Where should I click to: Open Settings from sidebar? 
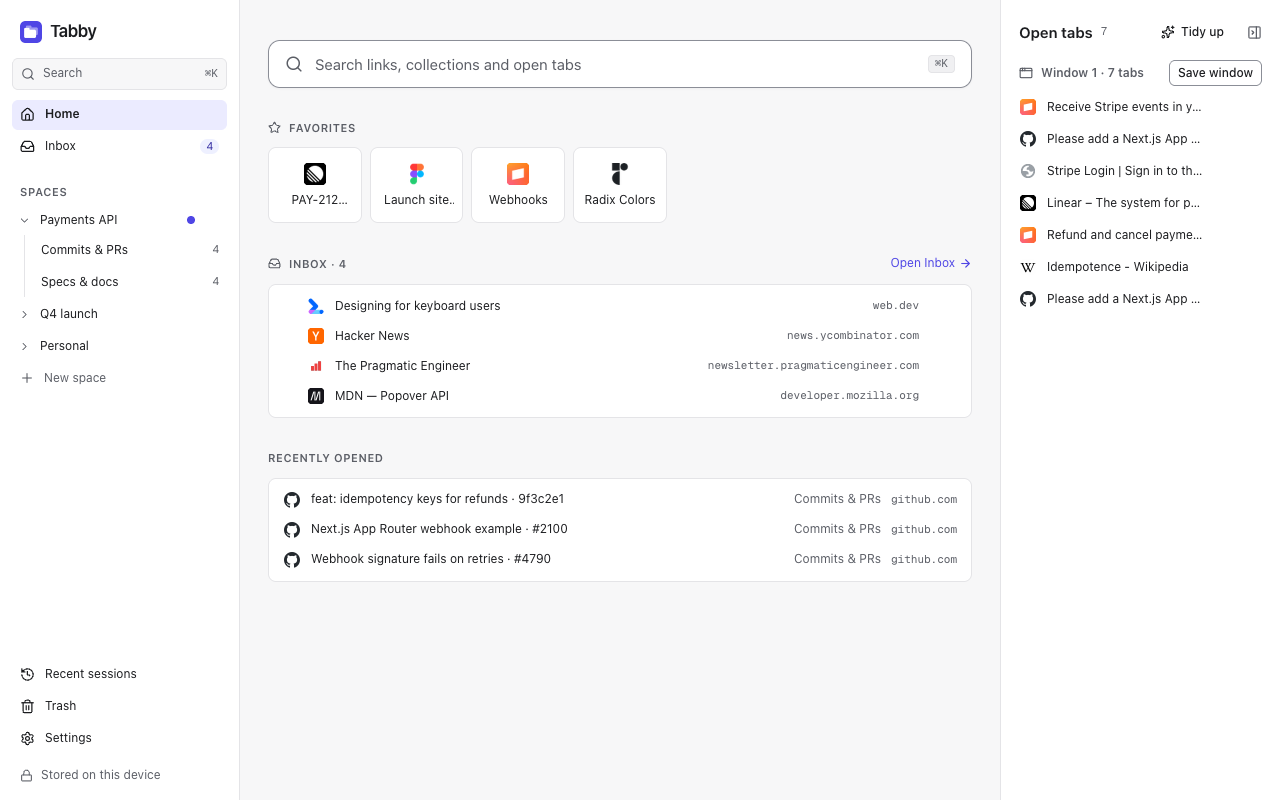(119, 738)
